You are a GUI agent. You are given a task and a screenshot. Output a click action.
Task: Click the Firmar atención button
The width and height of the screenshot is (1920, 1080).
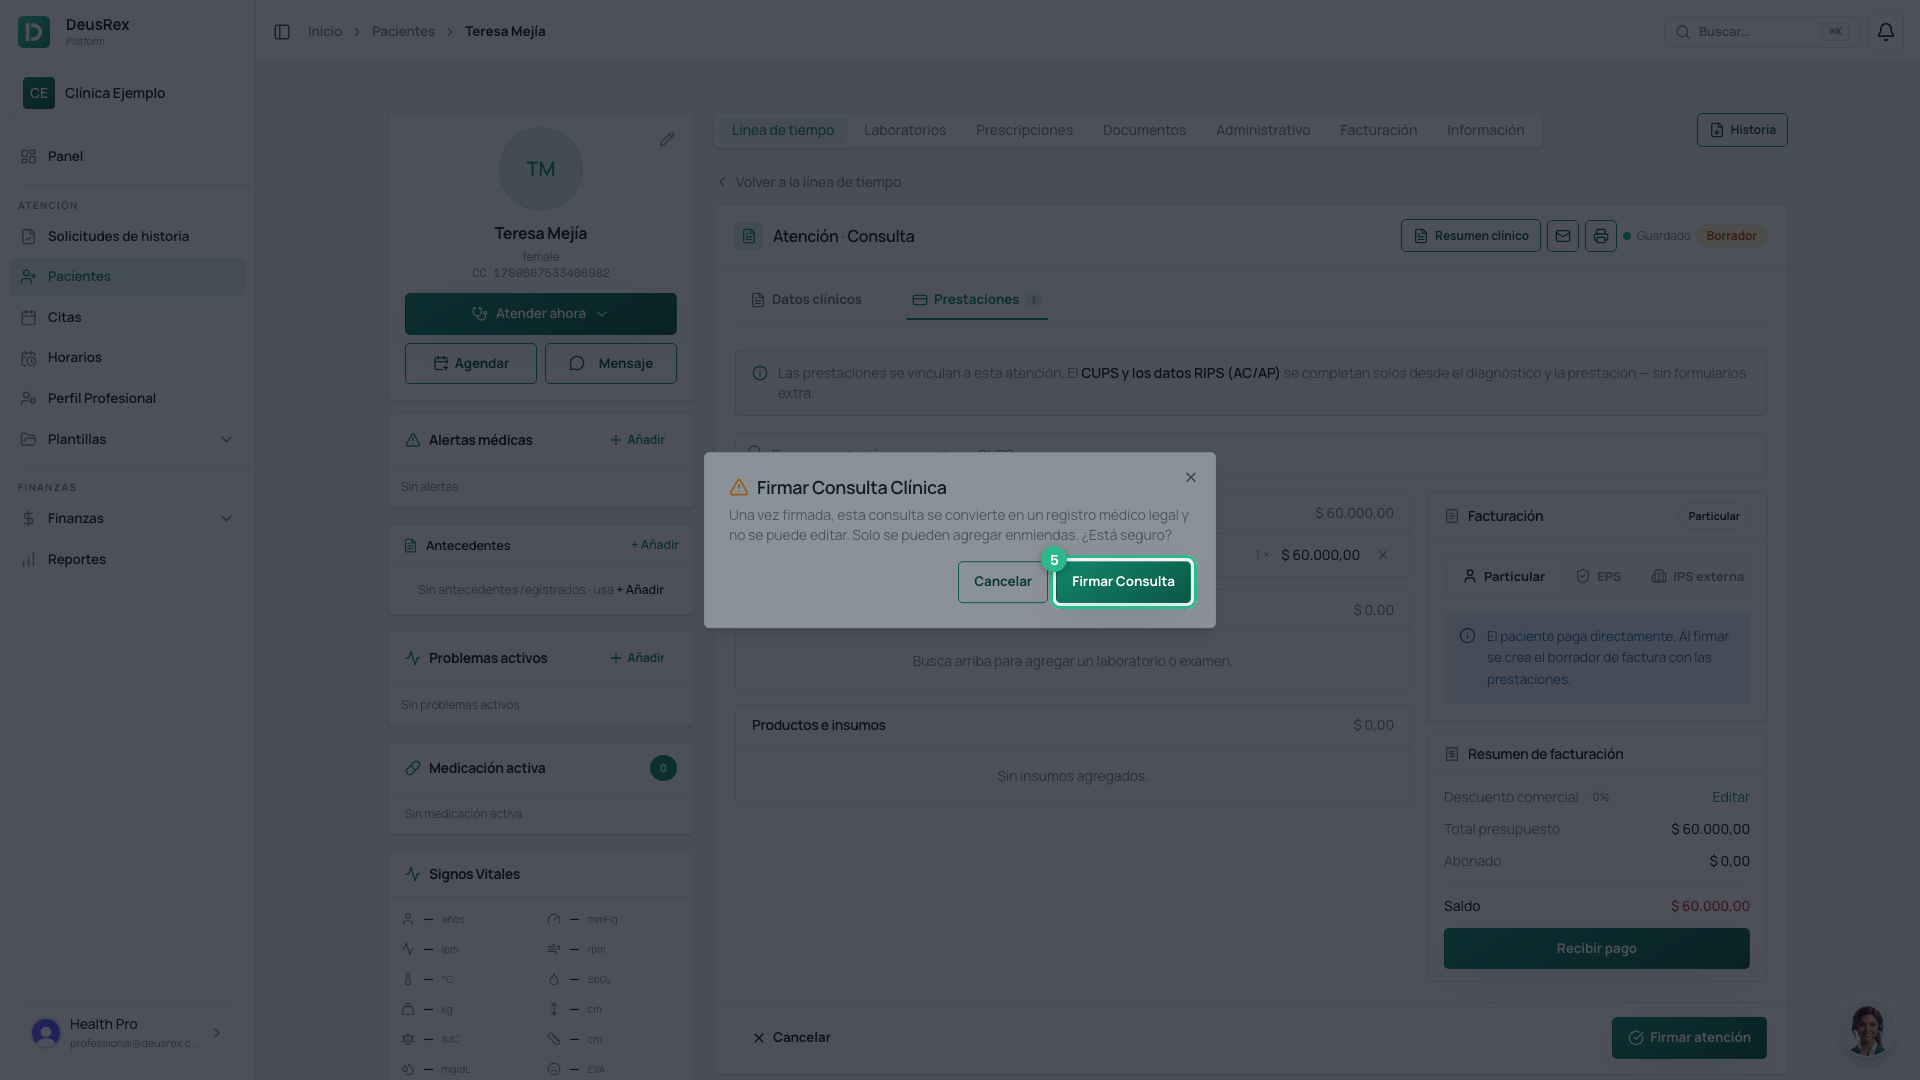click(1689, 1038)
